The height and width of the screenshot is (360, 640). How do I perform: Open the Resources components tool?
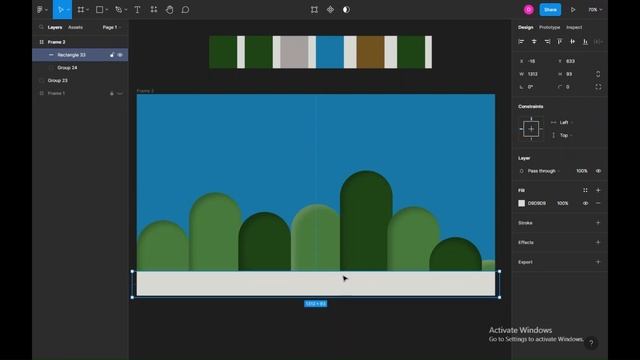pyautogui.click(x=153, y=9)
